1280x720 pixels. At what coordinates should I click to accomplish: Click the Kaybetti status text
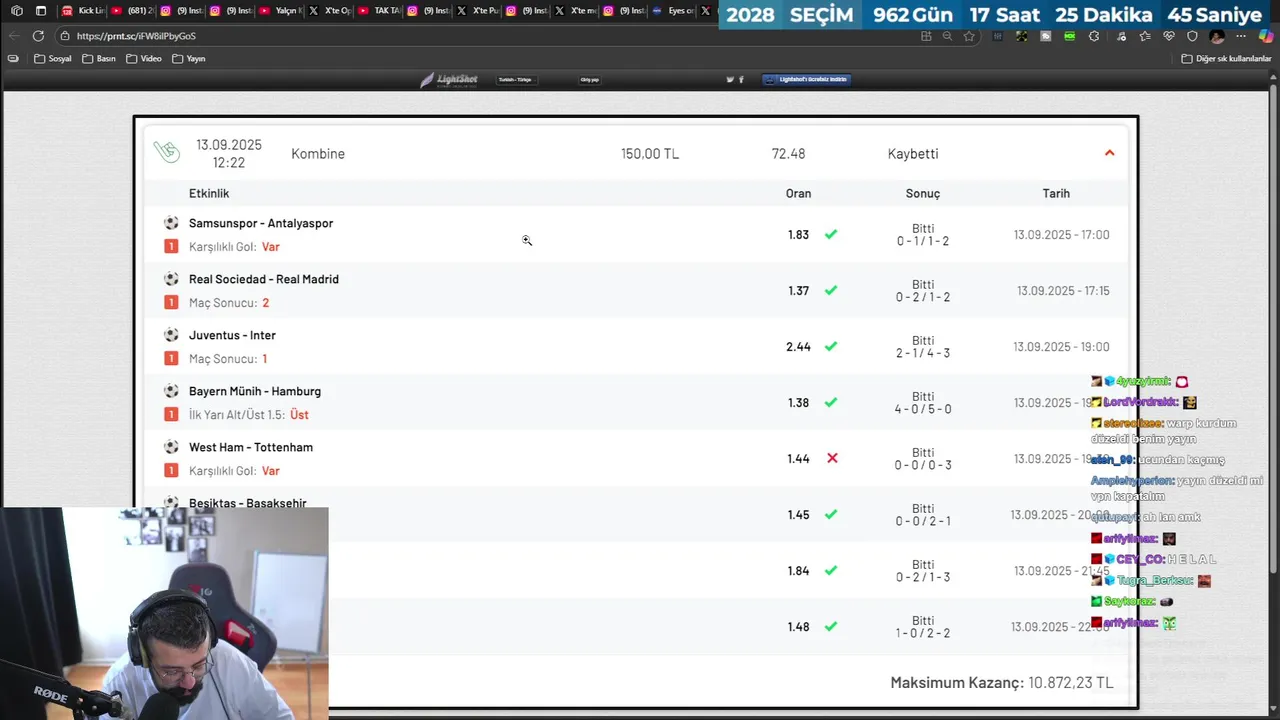[913, 154]
